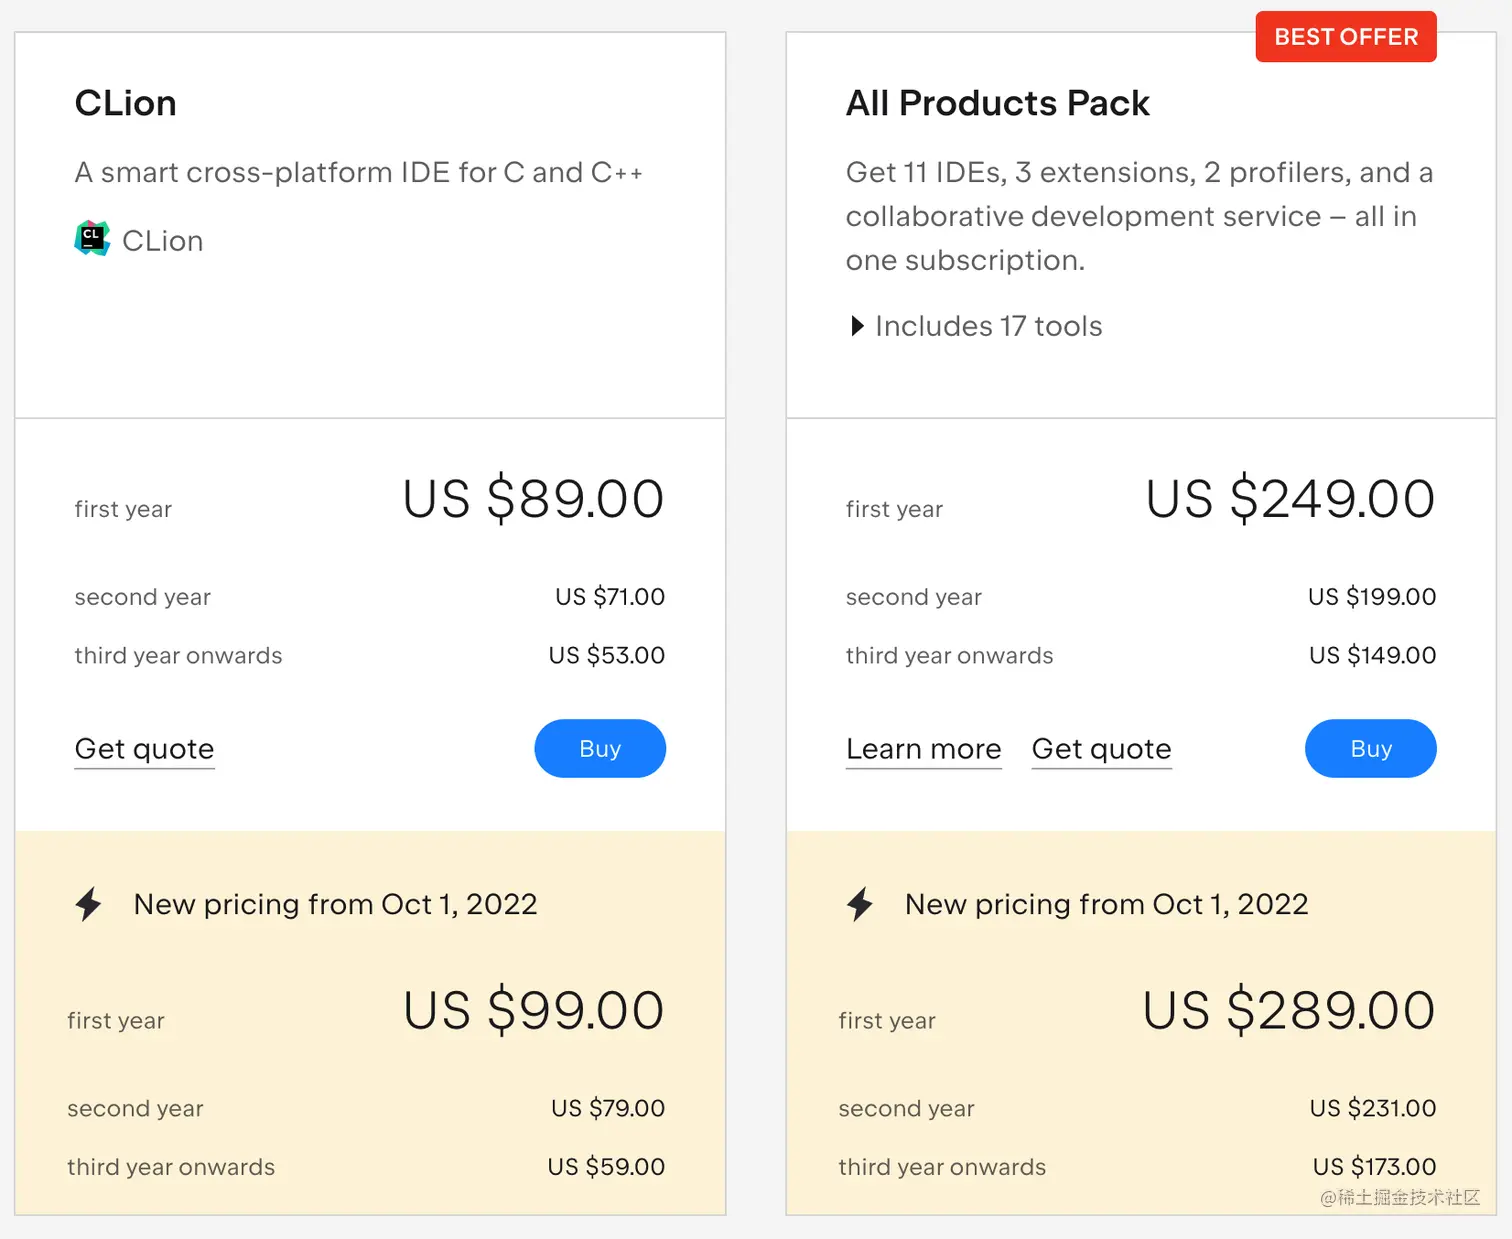Open the Get quote link for All Products Pack

click(1101, 749)
